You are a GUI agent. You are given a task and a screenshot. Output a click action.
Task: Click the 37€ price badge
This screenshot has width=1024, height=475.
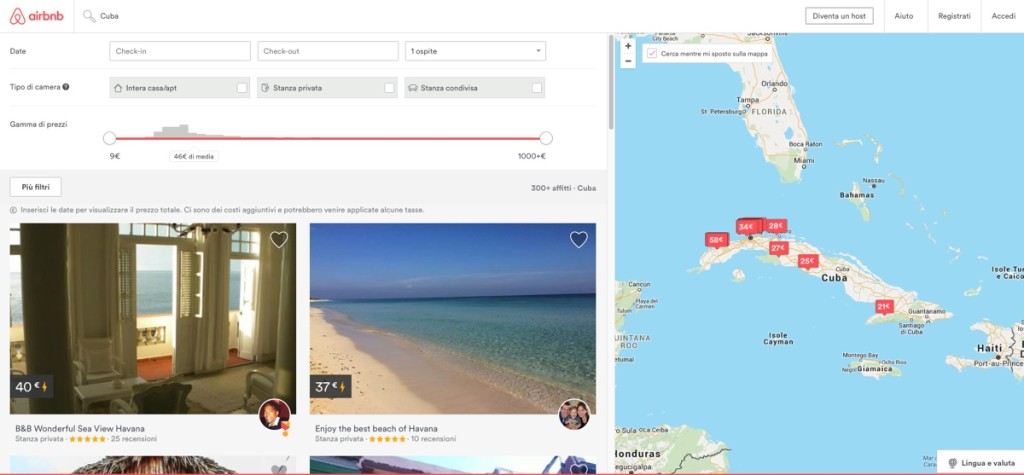[x=330, y=387]
